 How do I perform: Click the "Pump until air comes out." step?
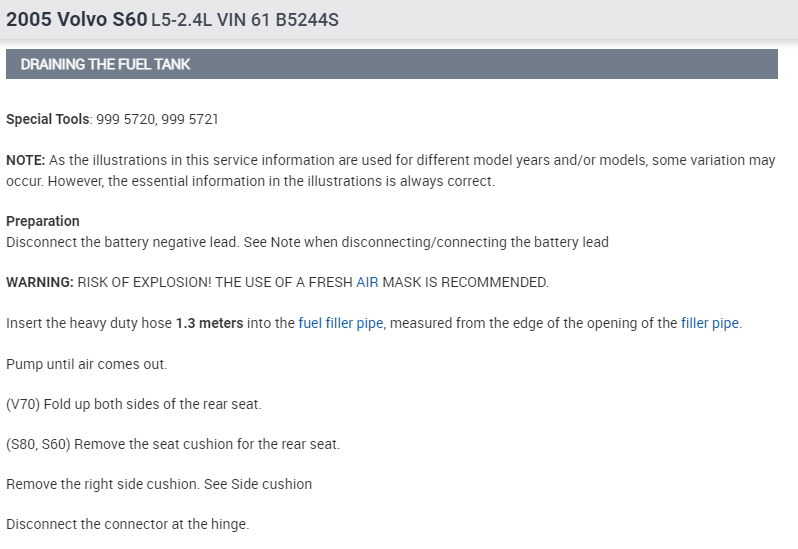pos(87,364)
